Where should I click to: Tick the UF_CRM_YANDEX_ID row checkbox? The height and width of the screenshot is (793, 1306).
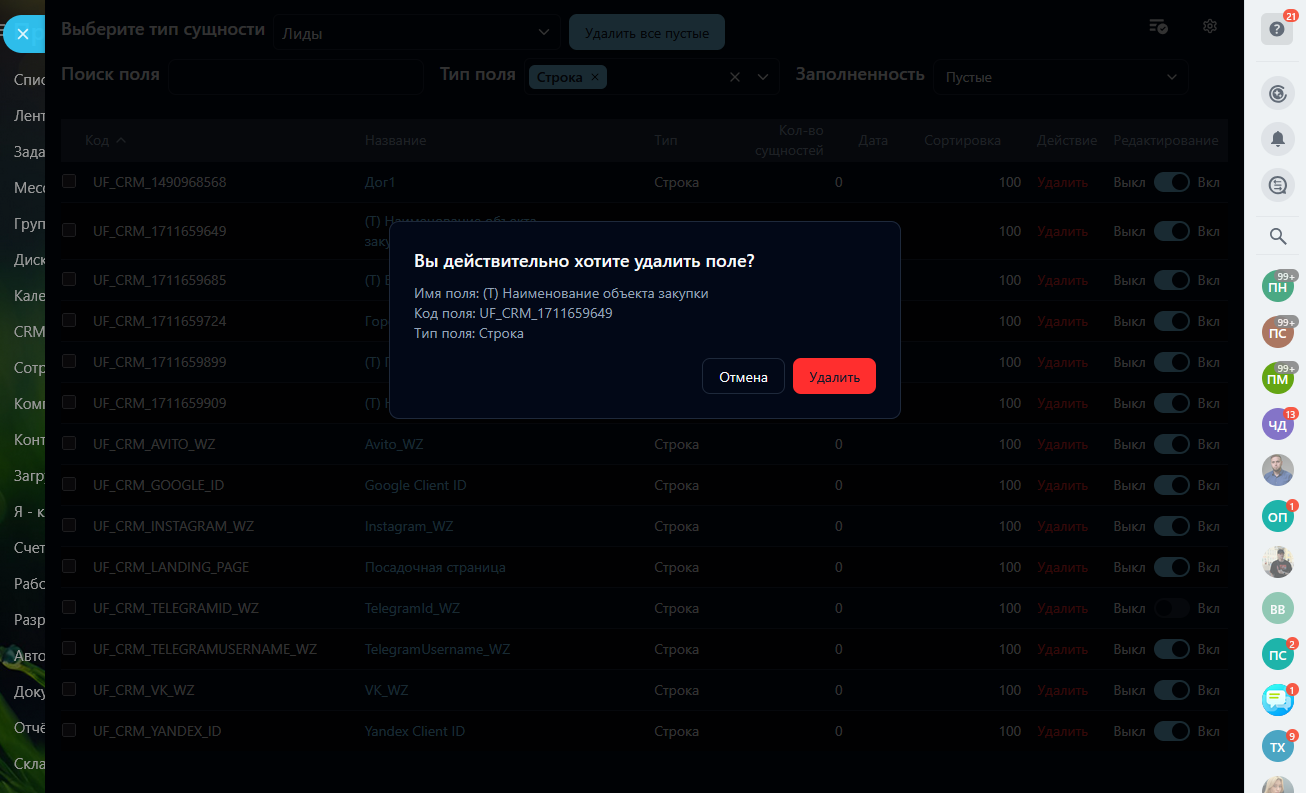pos(69,730)
